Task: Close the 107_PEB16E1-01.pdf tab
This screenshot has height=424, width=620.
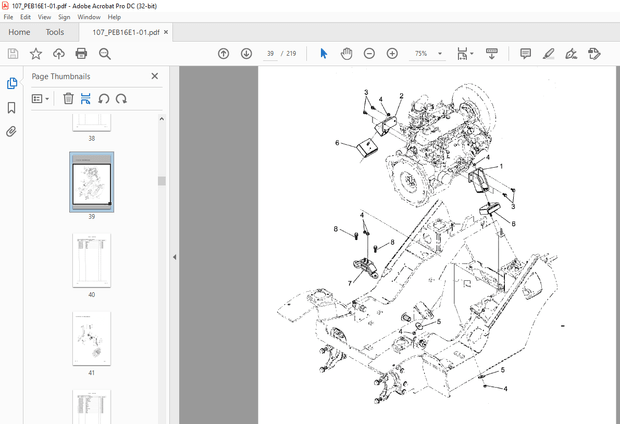Action: 166,32
